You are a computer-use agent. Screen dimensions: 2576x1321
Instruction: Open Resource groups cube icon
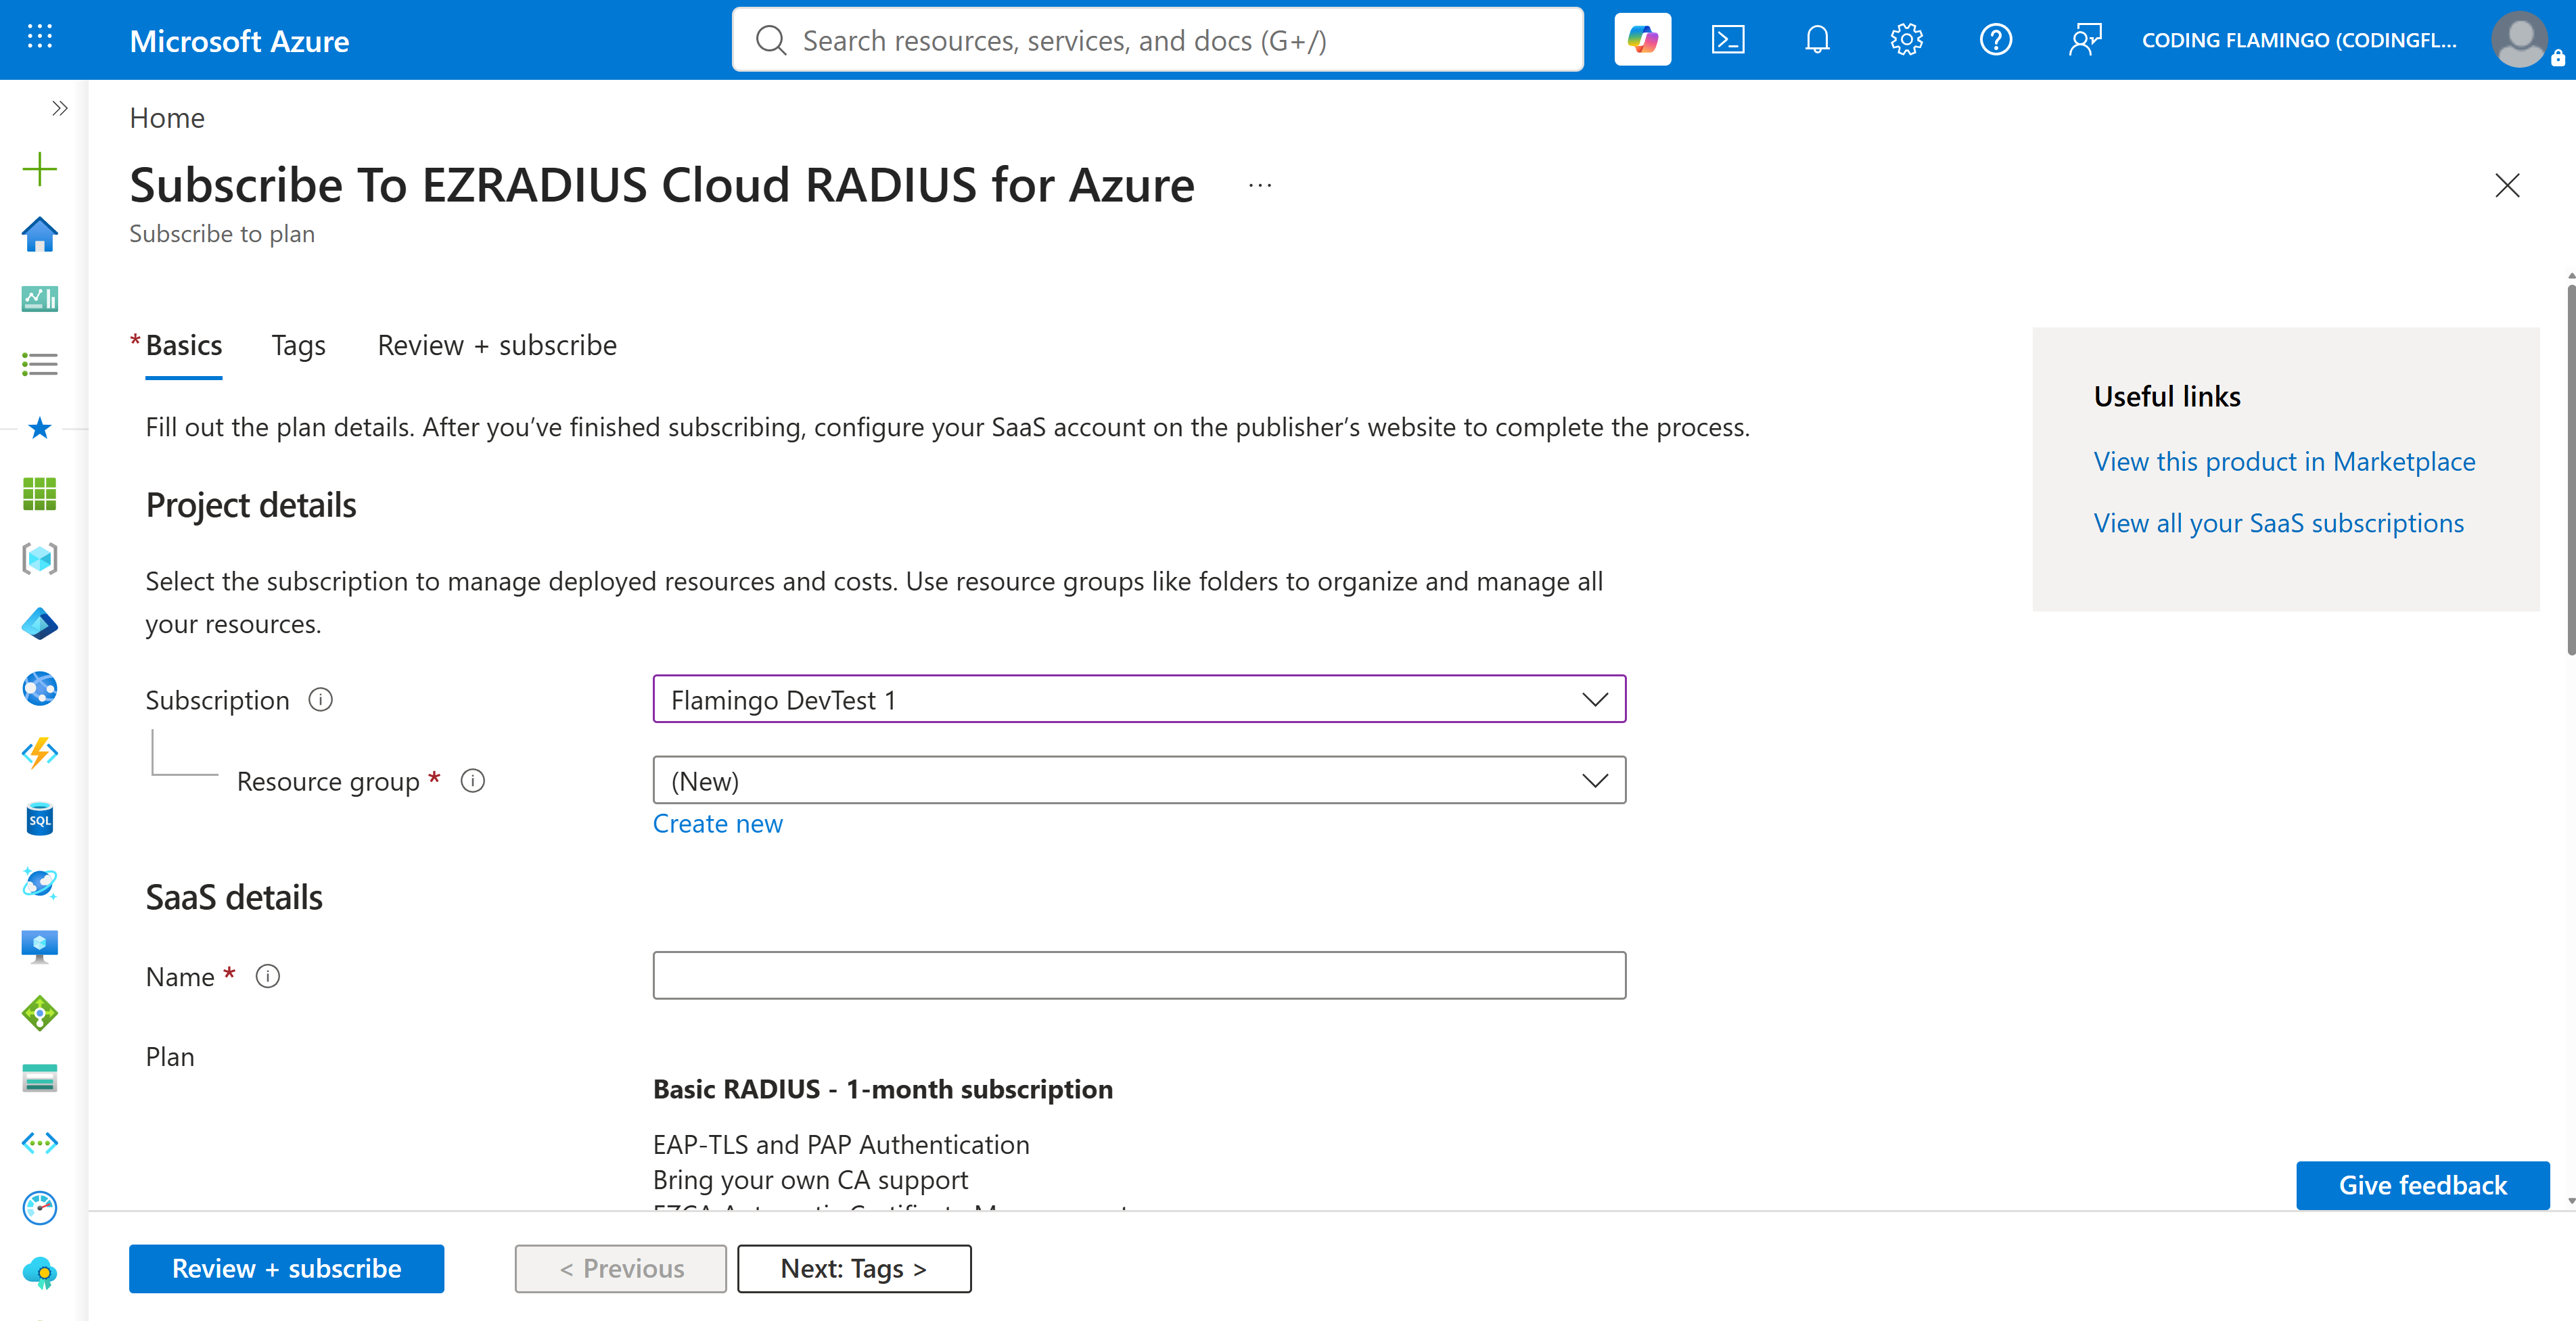(40, 559)
